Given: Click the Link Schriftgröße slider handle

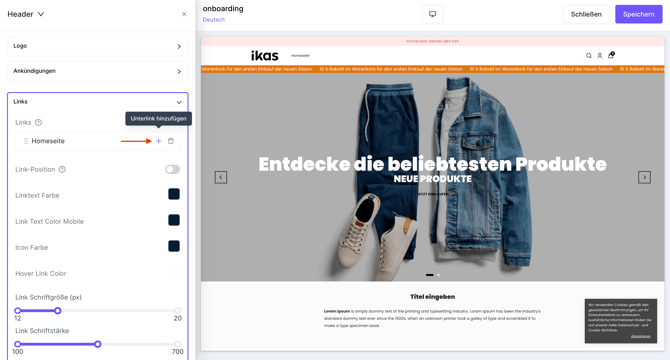Looking at the screenshot, I should (x=58, y=310).
